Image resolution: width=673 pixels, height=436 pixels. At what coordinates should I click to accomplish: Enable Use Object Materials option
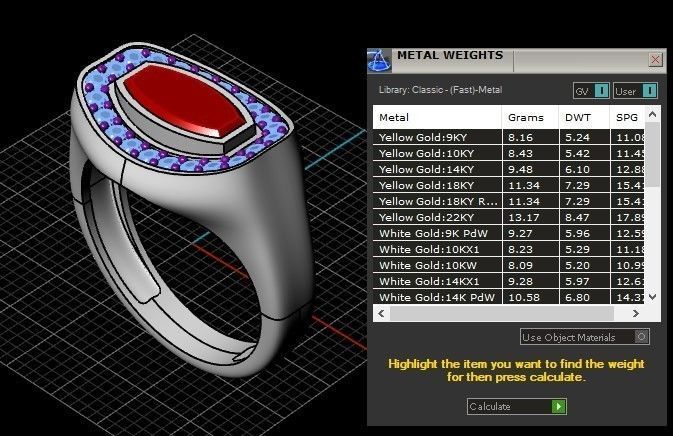point(585,337)
